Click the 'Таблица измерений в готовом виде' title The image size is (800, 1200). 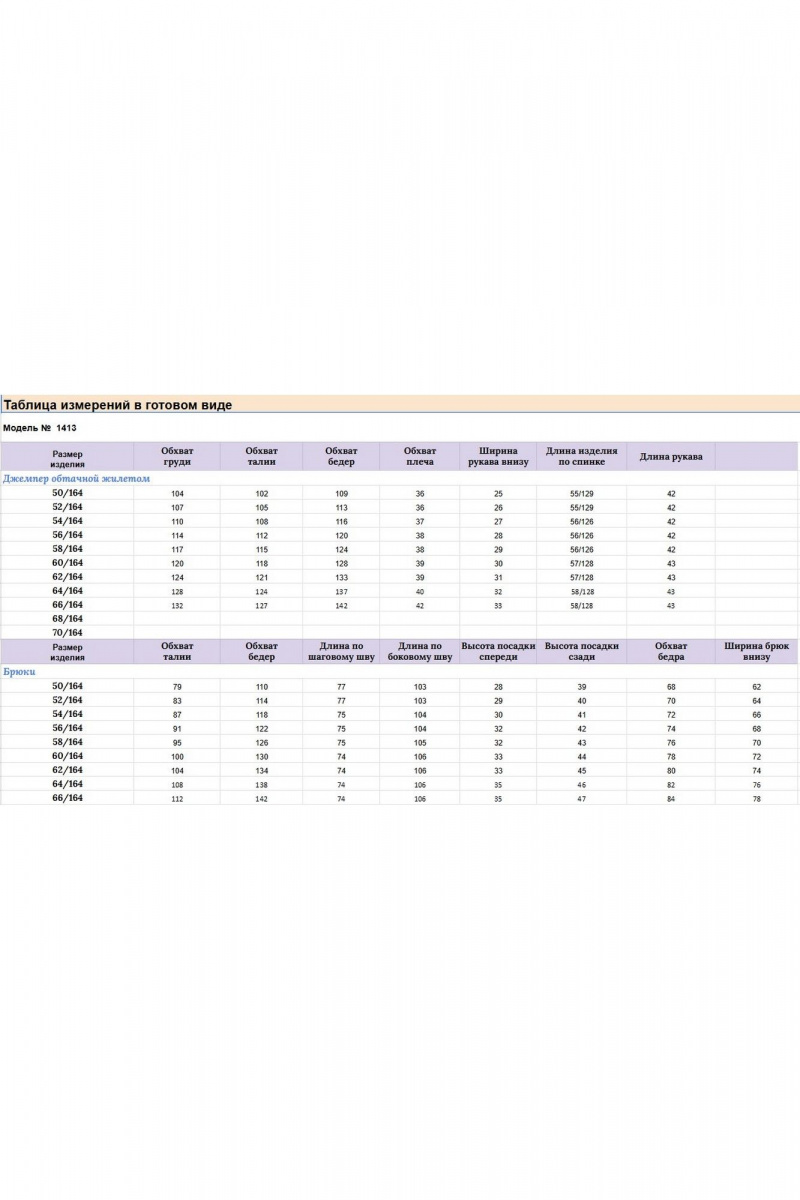click(x=118, y=405)
